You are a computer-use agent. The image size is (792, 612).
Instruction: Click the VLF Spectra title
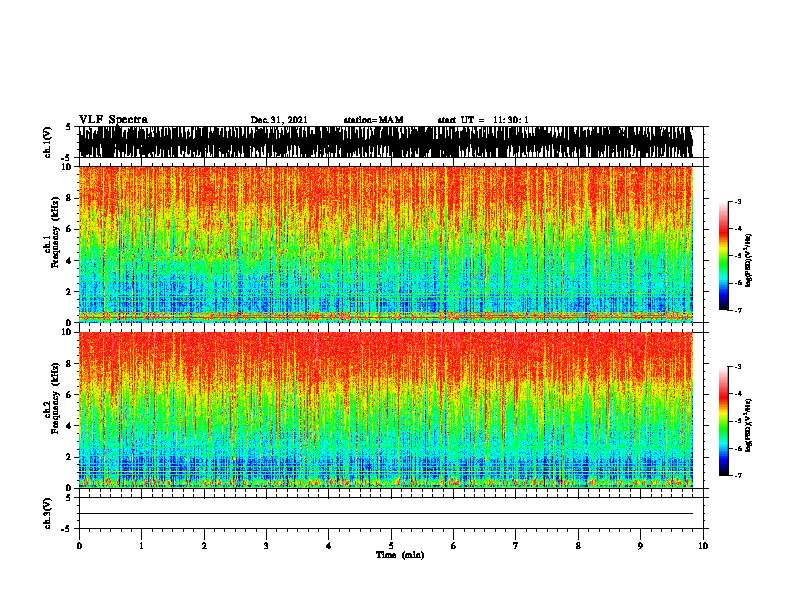113,120
